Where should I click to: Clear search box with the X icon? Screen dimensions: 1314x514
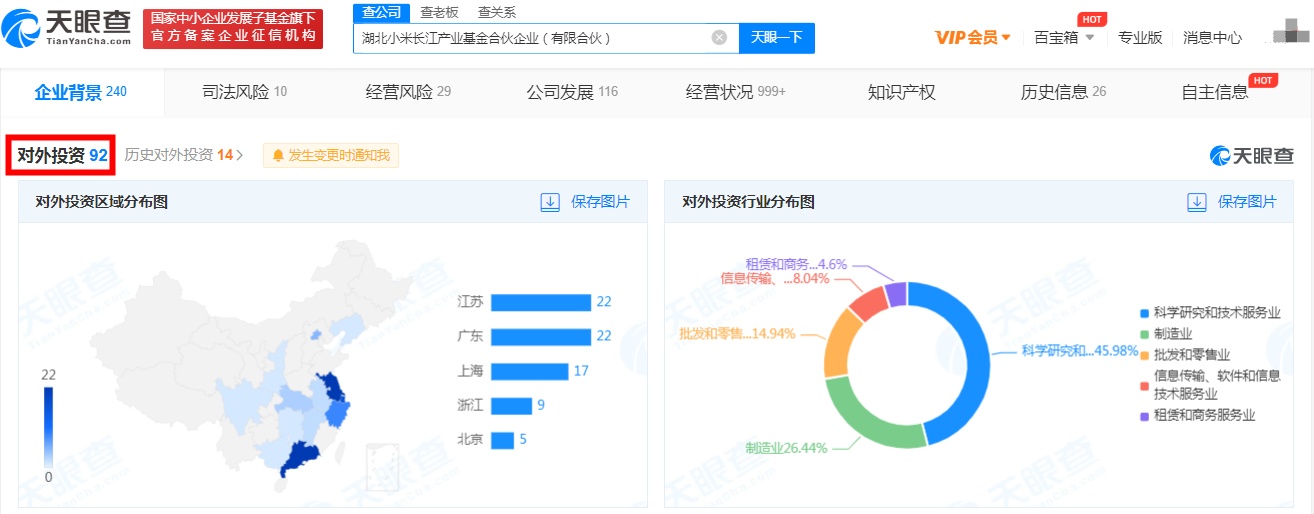(x=719, y=38)
